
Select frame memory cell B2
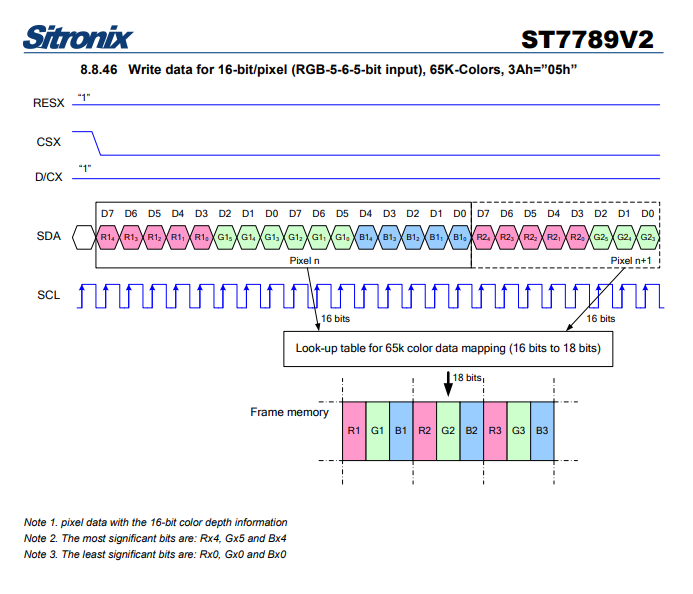[x=472, y=431]
